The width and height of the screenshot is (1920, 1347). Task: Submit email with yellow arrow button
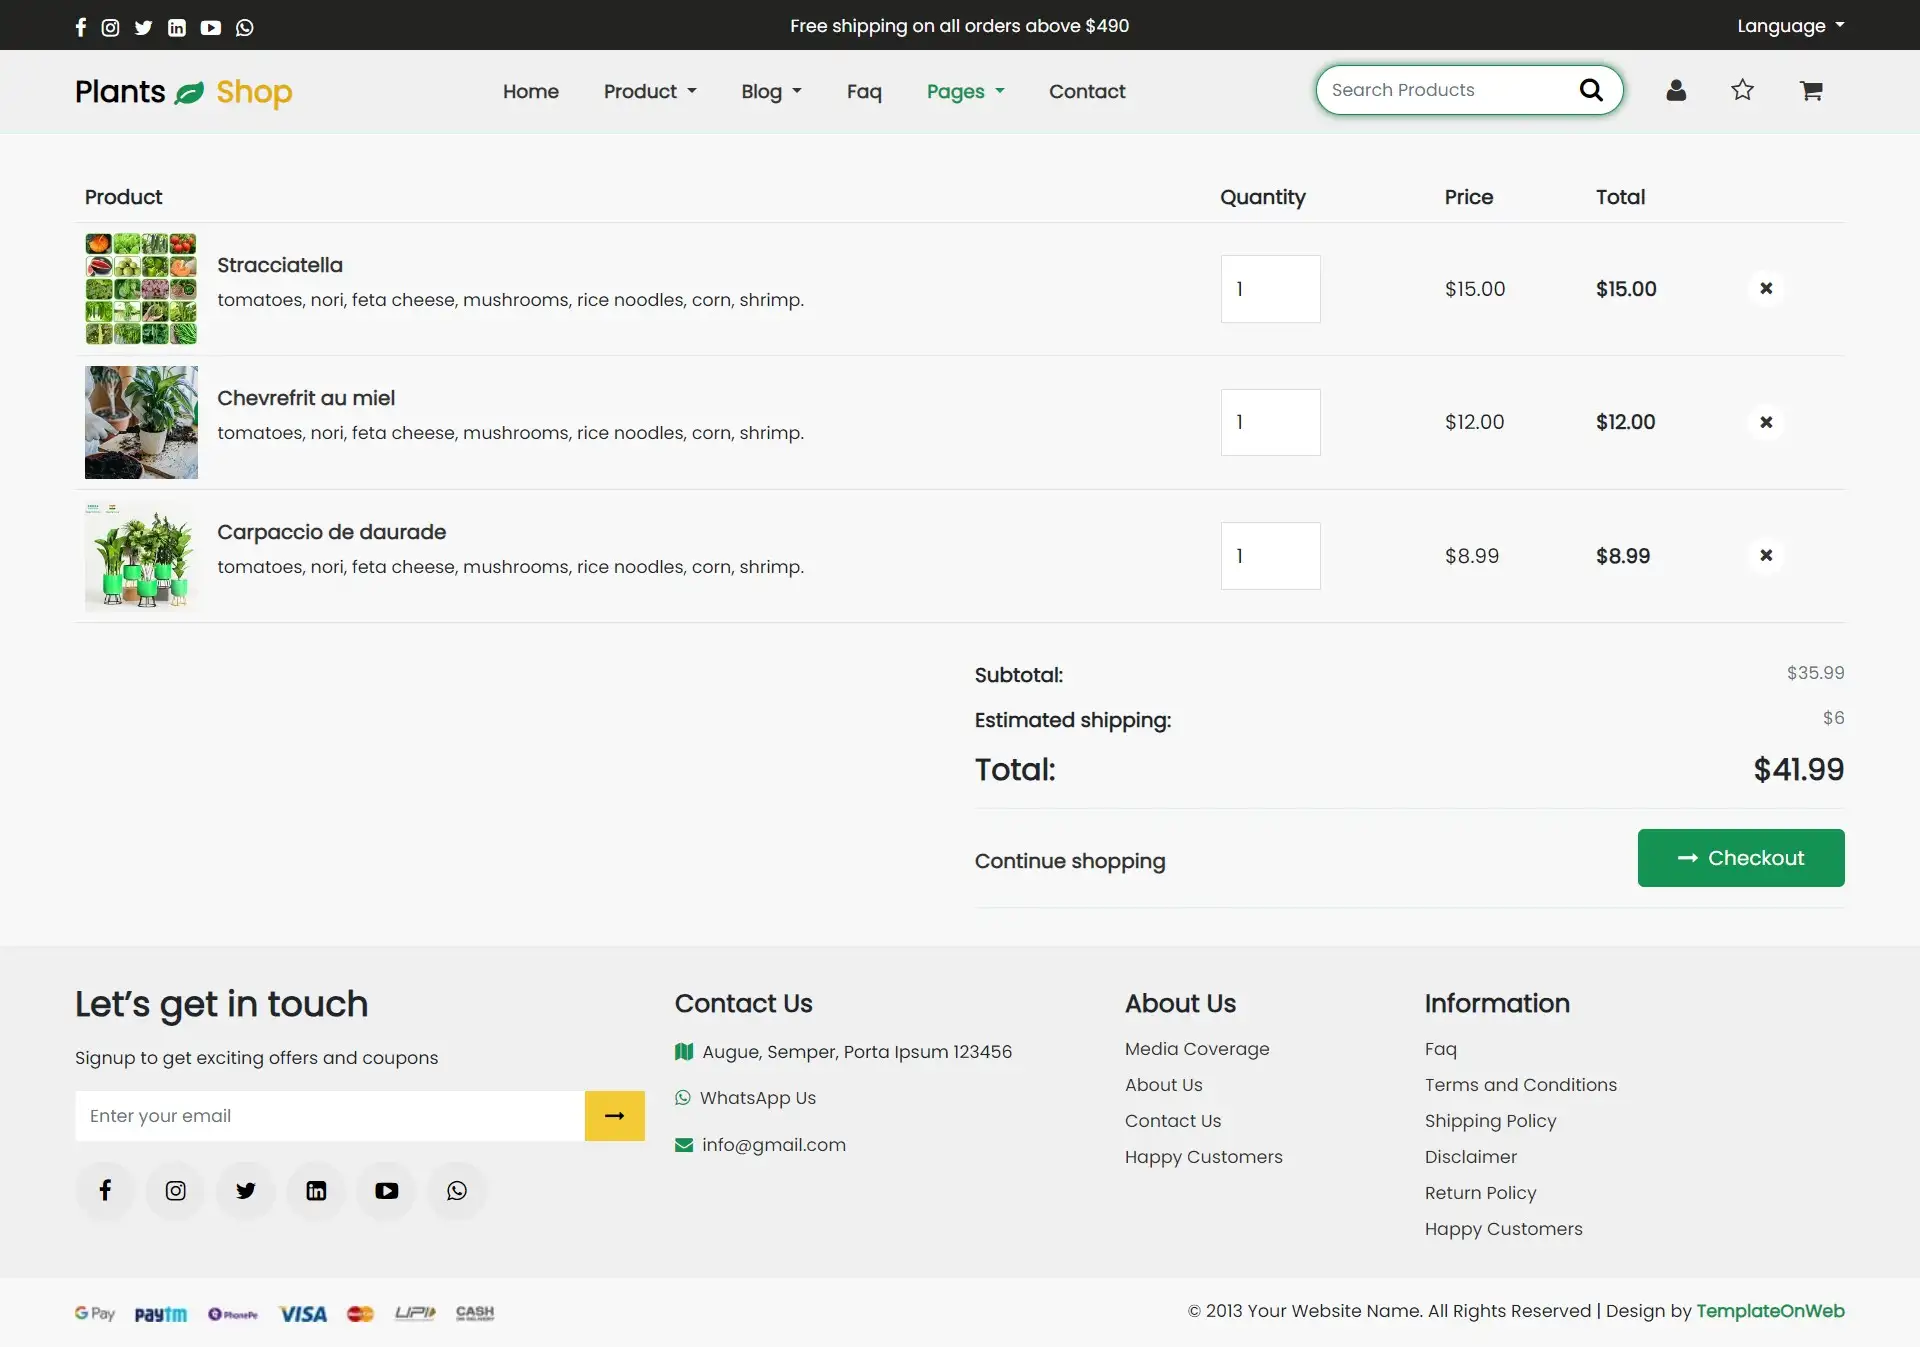pyautogui.click(x=614, y=1116)
